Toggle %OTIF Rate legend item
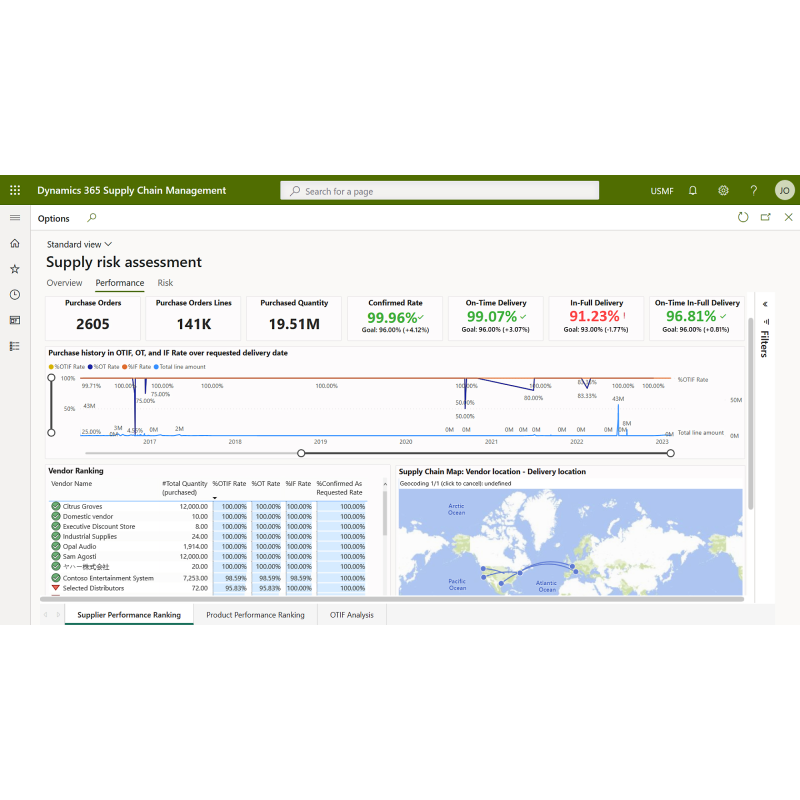Image resolution: width=800 pixels, height=800 pixels. 67,367
